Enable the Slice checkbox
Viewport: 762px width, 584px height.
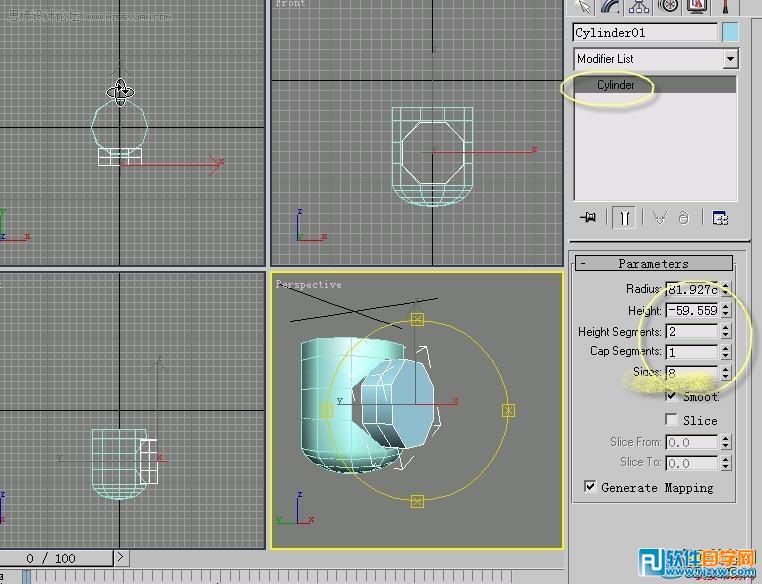tap(671, 419)
